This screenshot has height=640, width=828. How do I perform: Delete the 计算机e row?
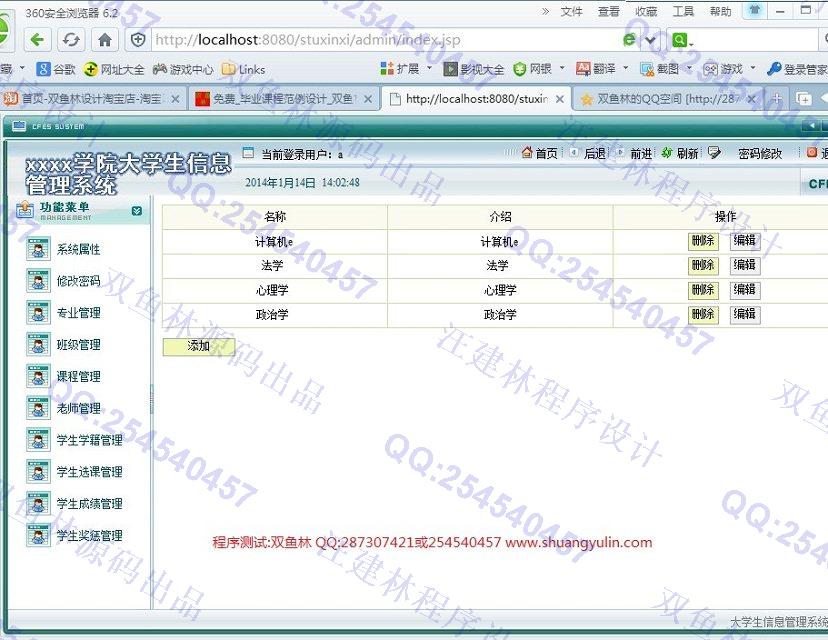(x=703, y=241)
